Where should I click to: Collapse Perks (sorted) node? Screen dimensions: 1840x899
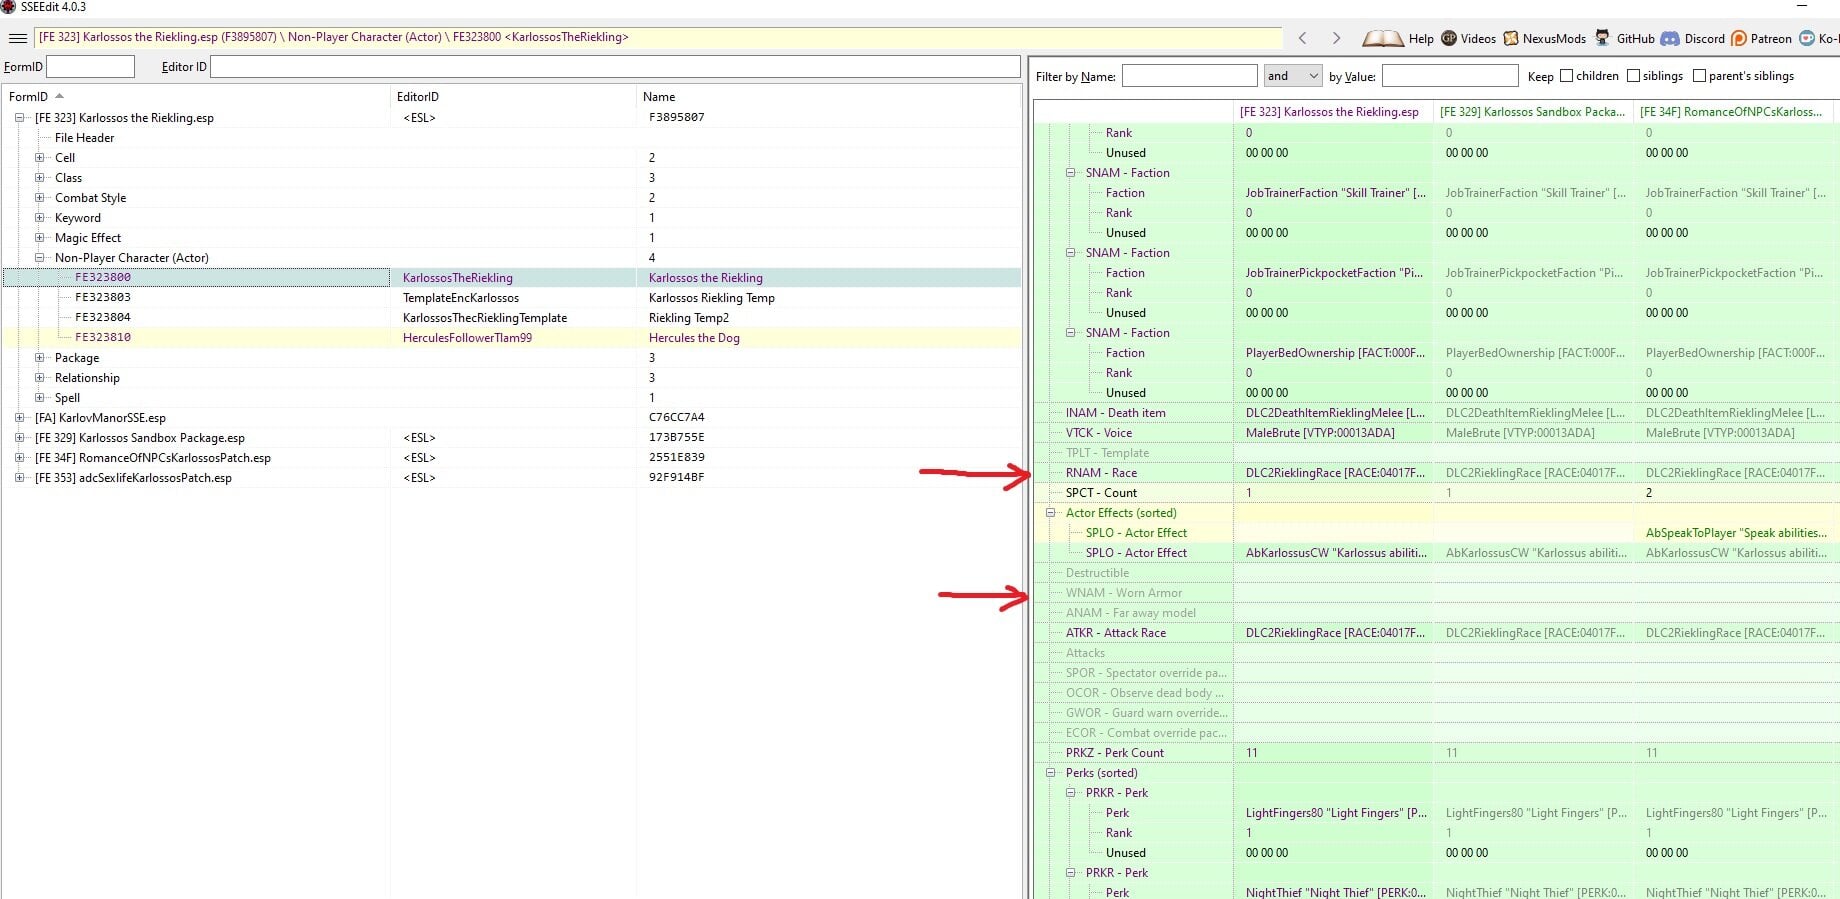[1051, 773]
